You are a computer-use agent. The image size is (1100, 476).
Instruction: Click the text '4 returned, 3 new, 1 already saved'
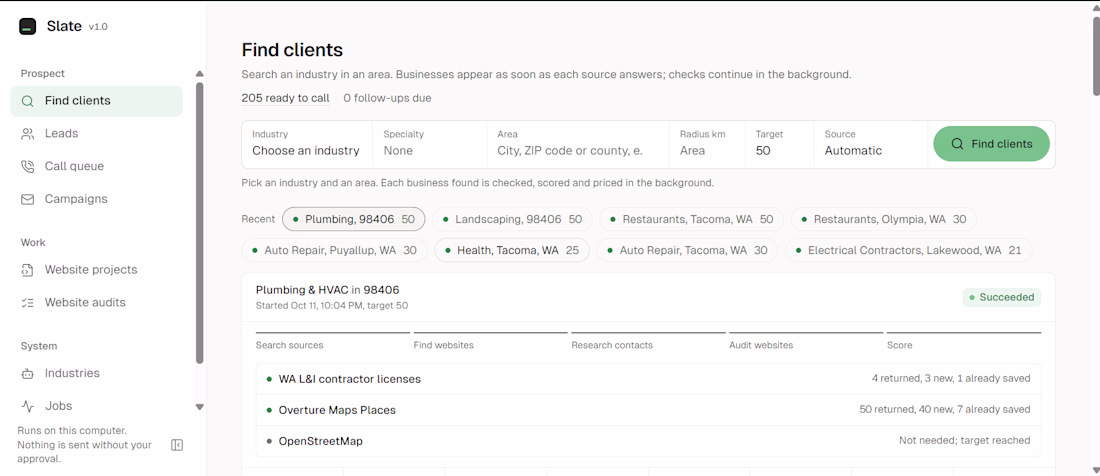[x=951, y=379]
